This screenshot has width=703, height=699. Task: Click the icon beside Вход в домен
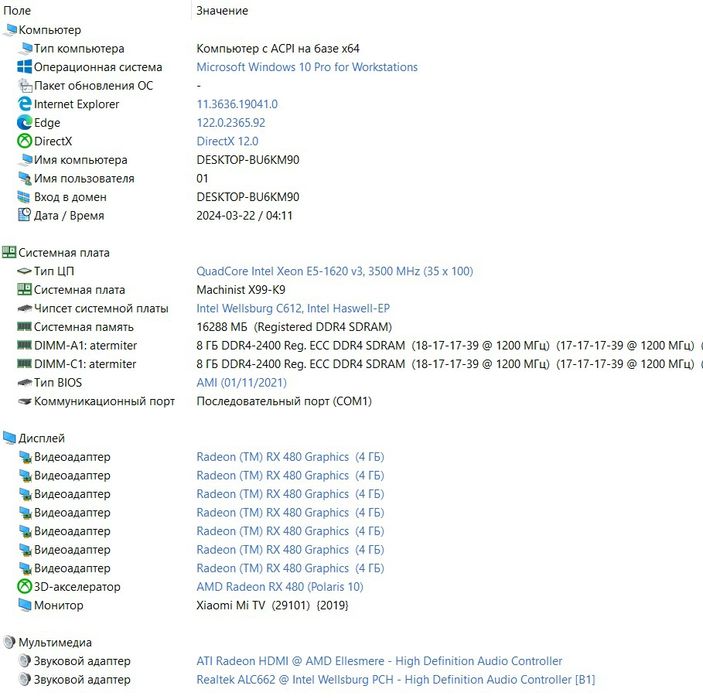pyautogui.click(x=24, y=197)
